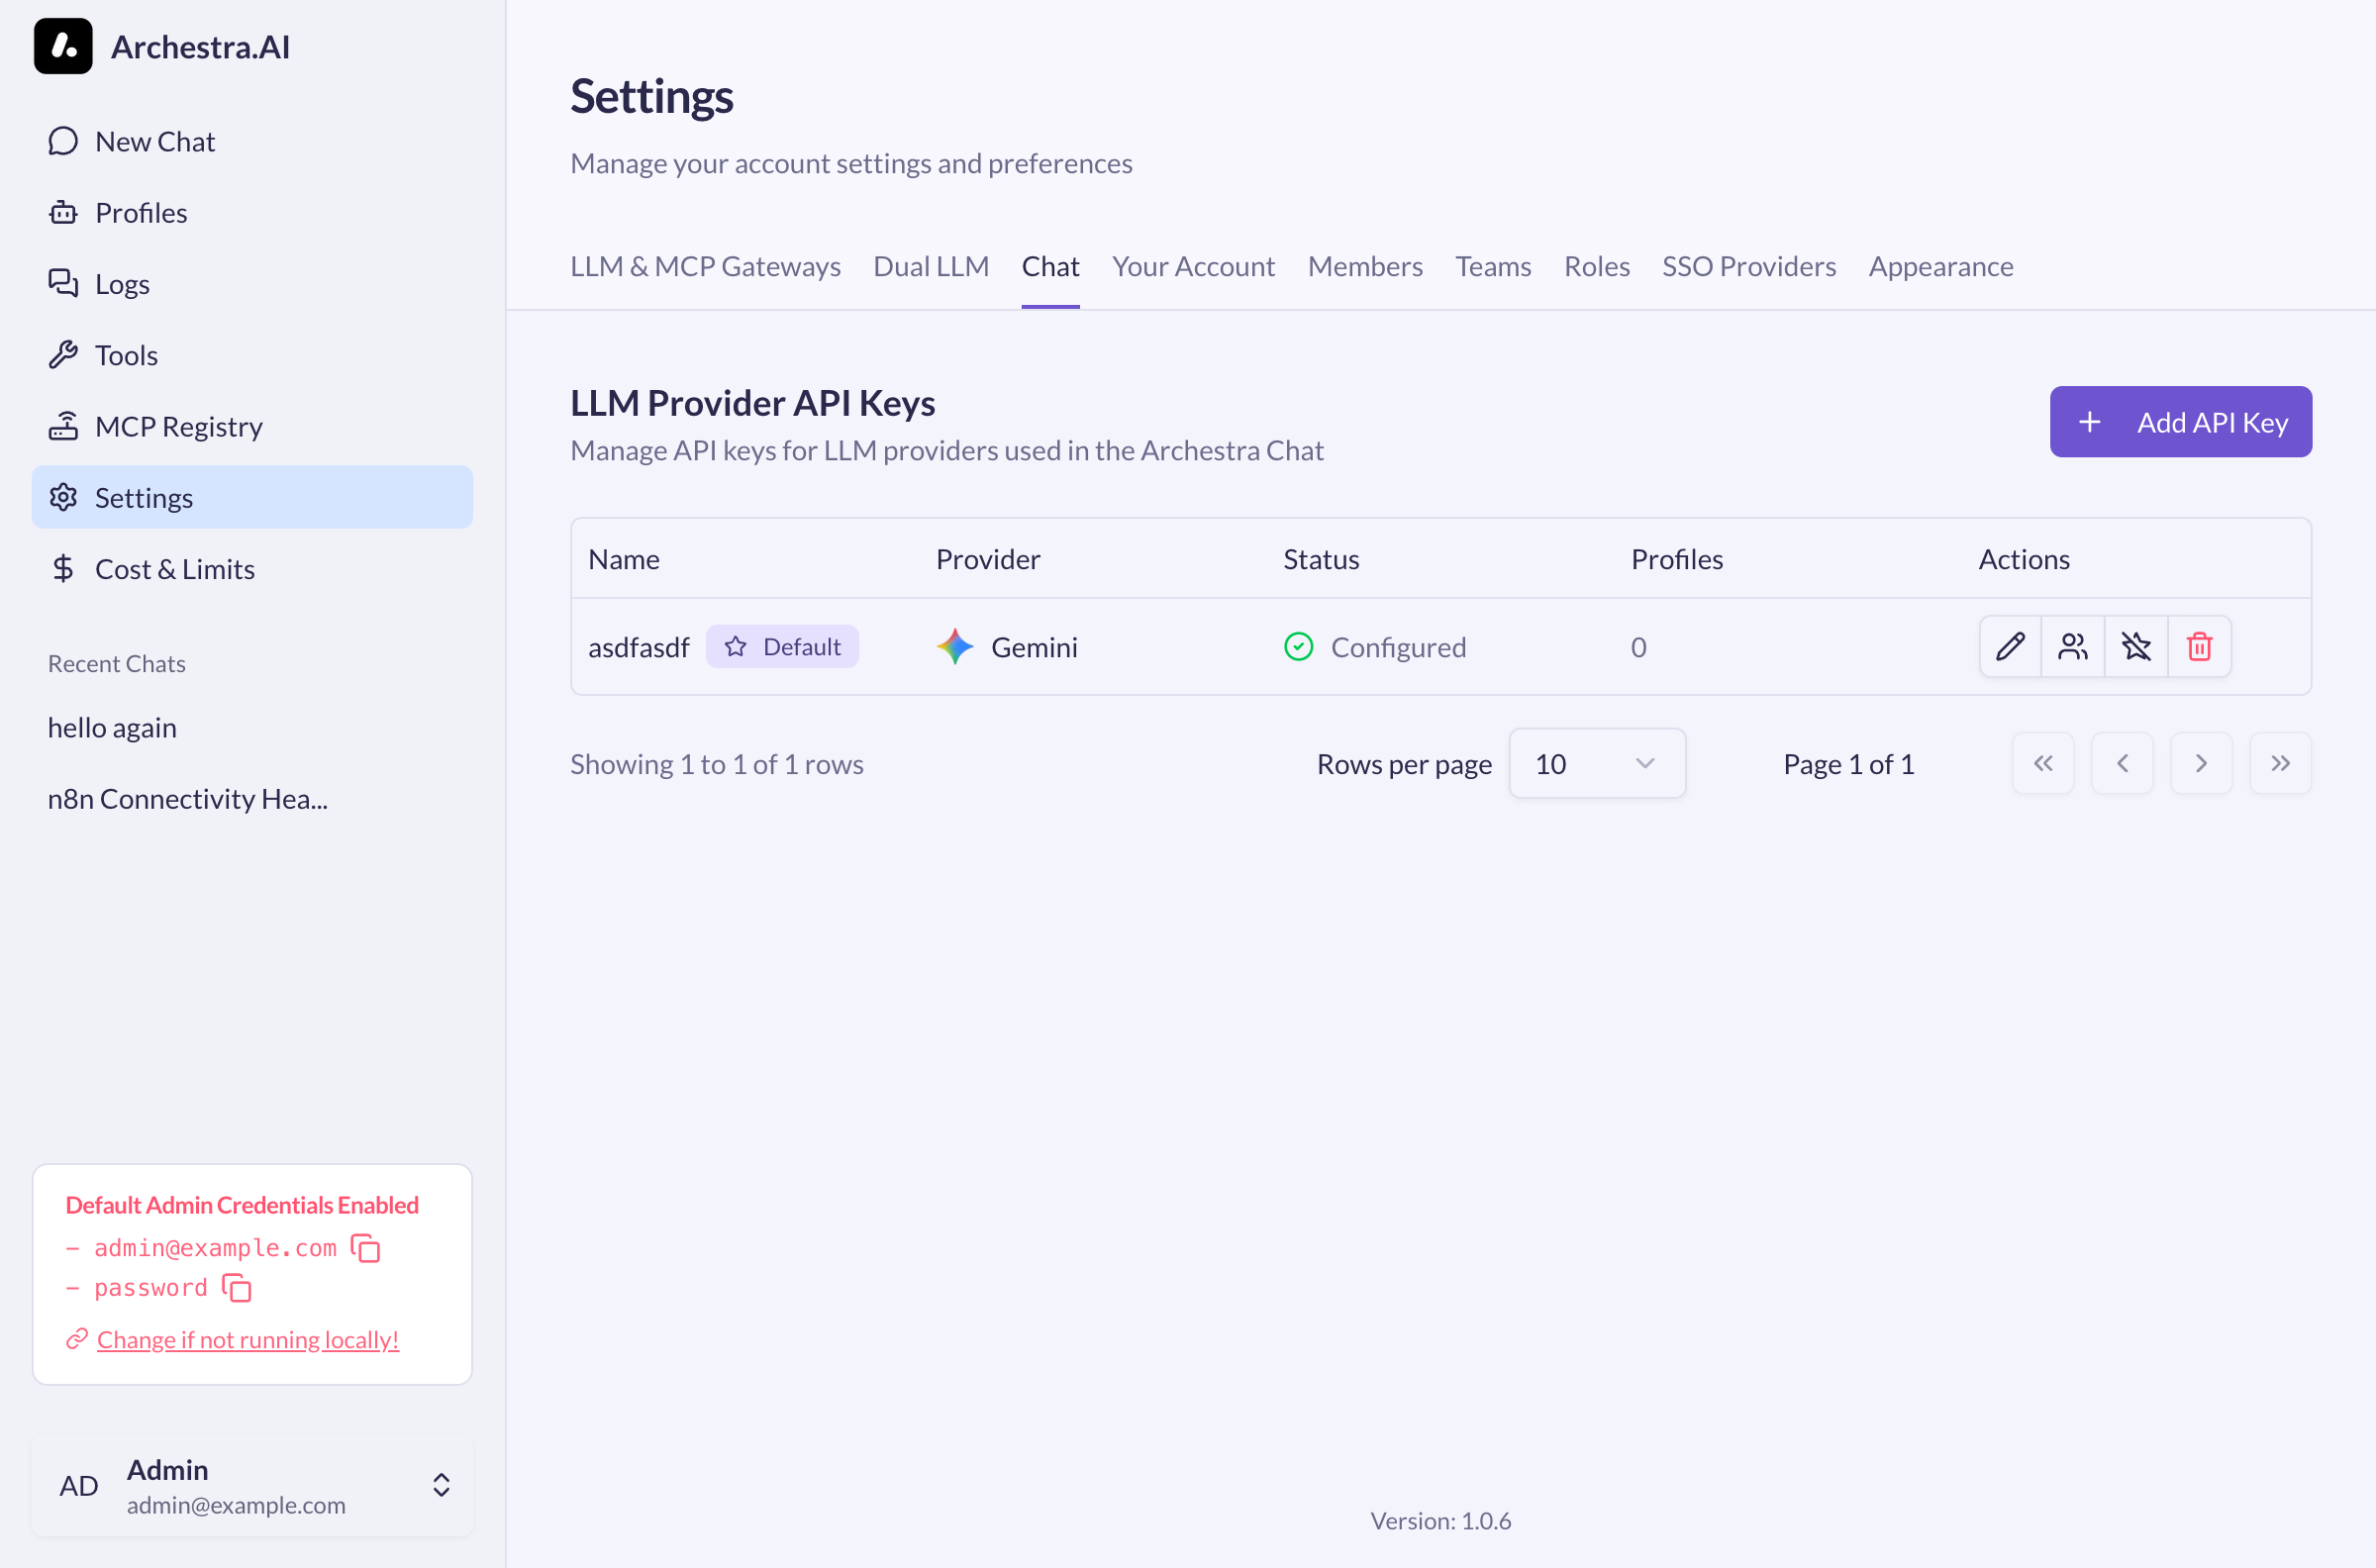The width and height of the screenshot is (2376, 1568).
Task: Copy the default password credential
Action: 237,1288
